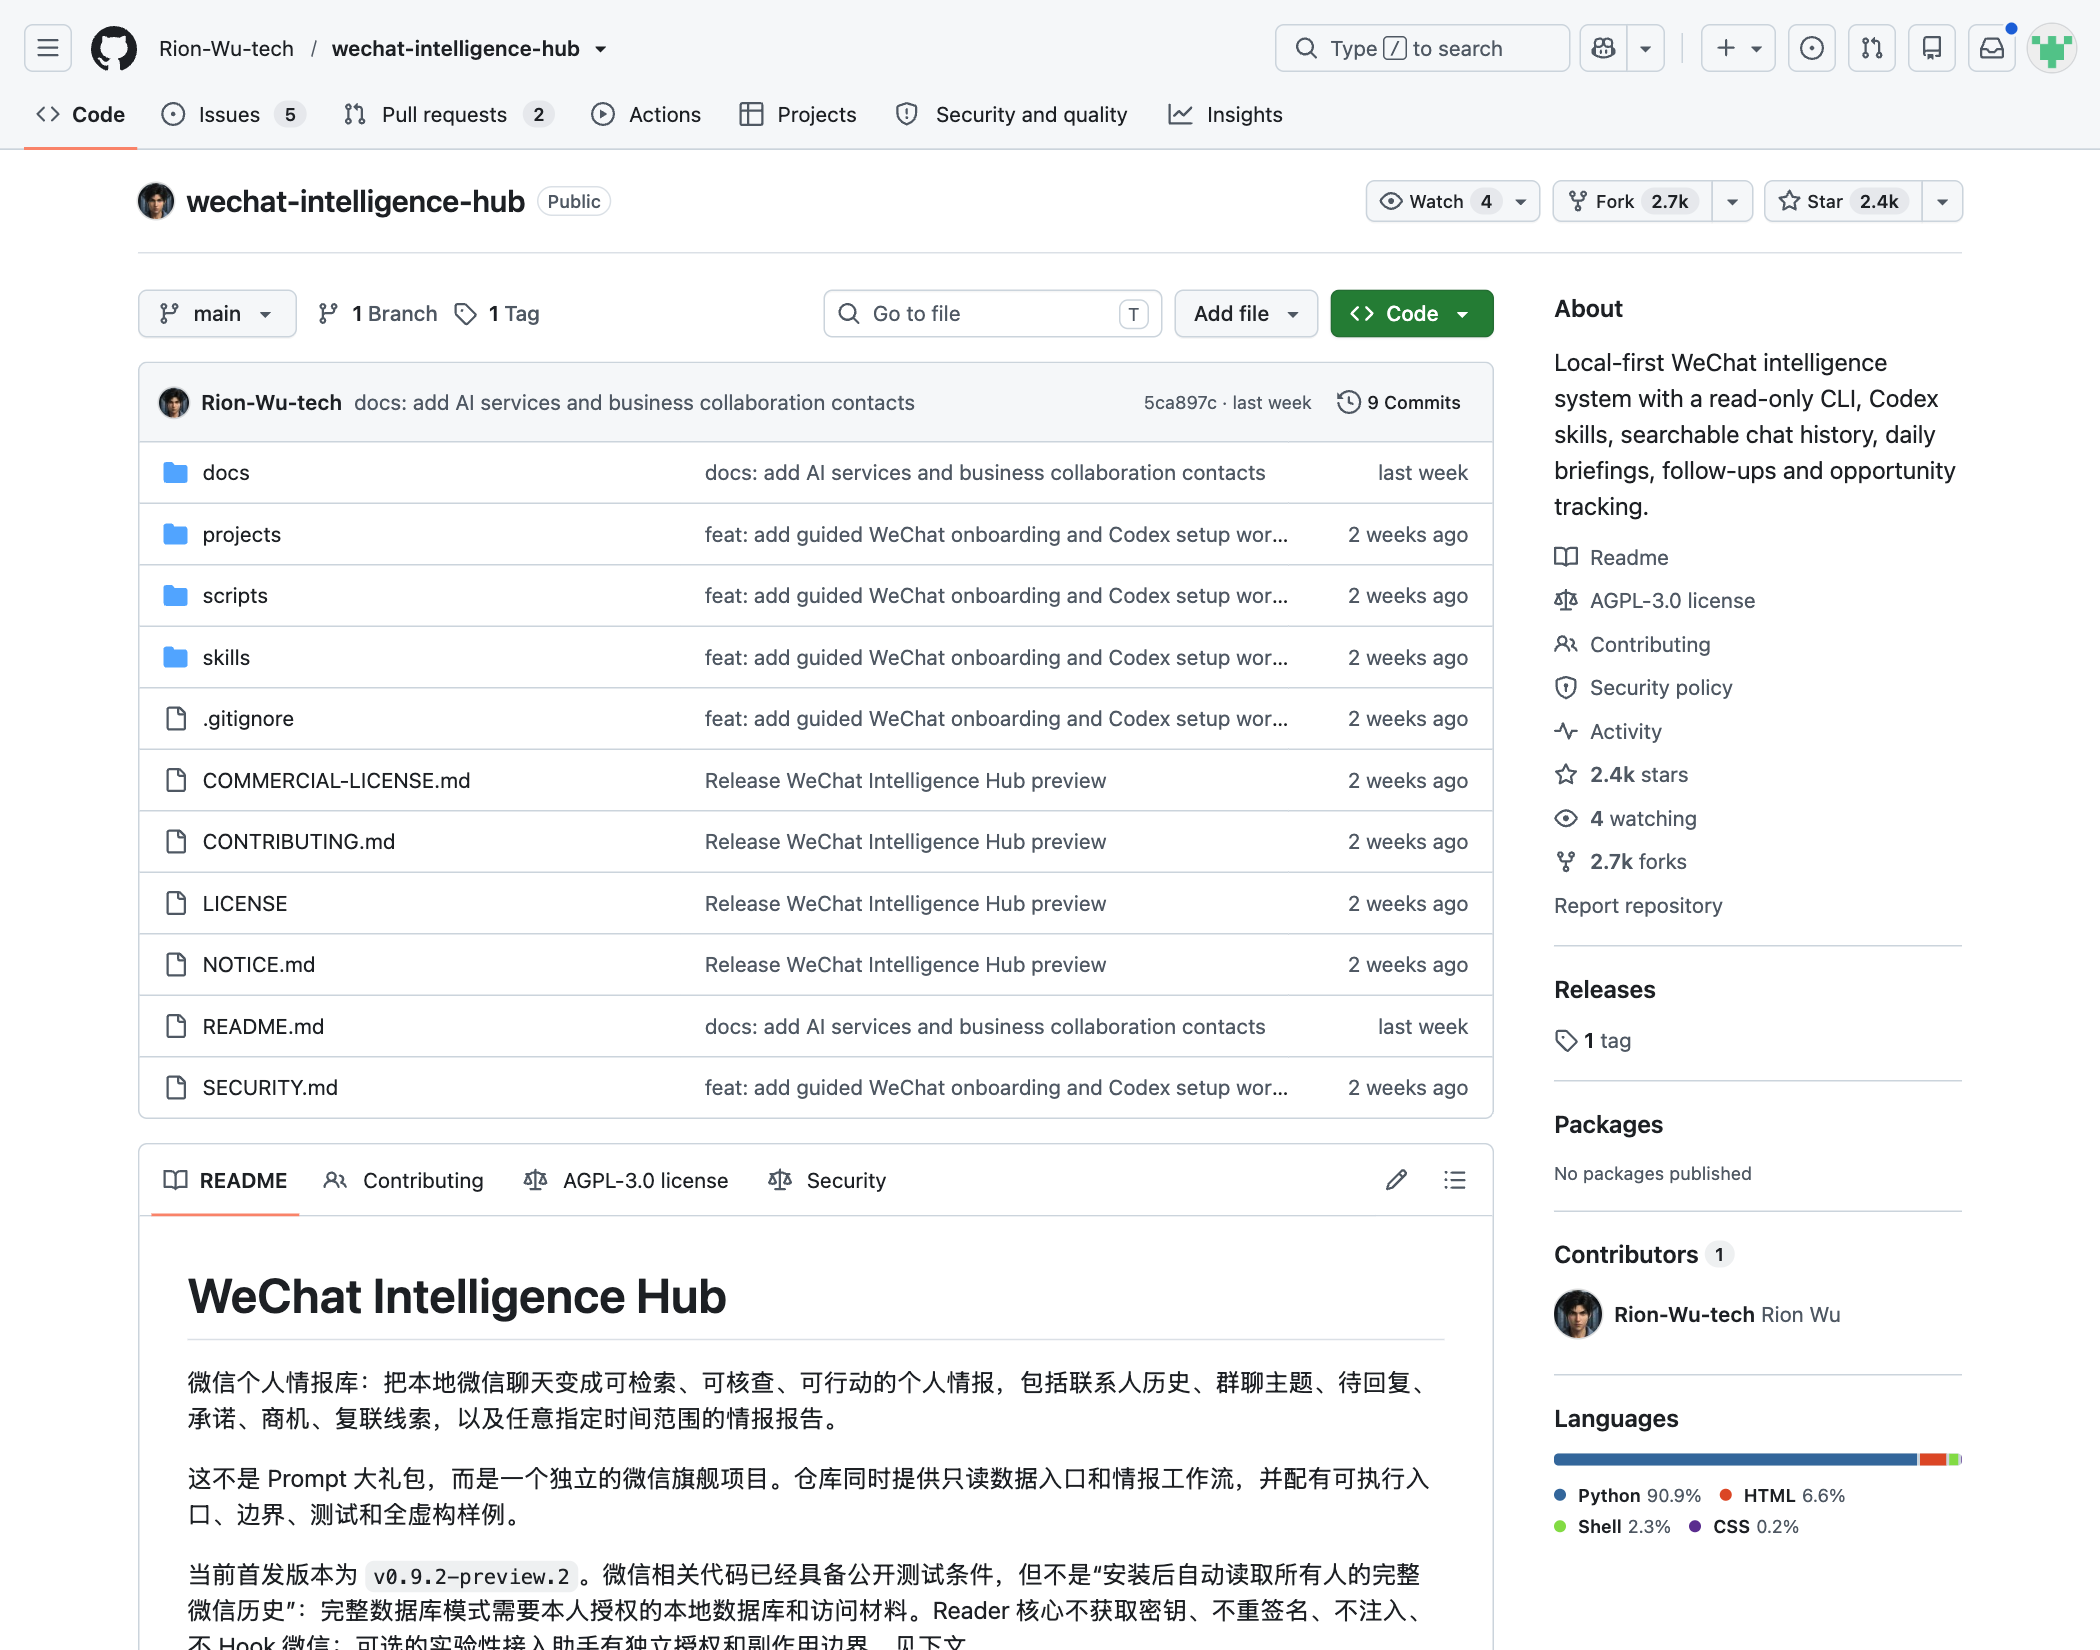Click the GitHub logo home icon
The width and height of the screenshot is (2100, 1650).
114,48
